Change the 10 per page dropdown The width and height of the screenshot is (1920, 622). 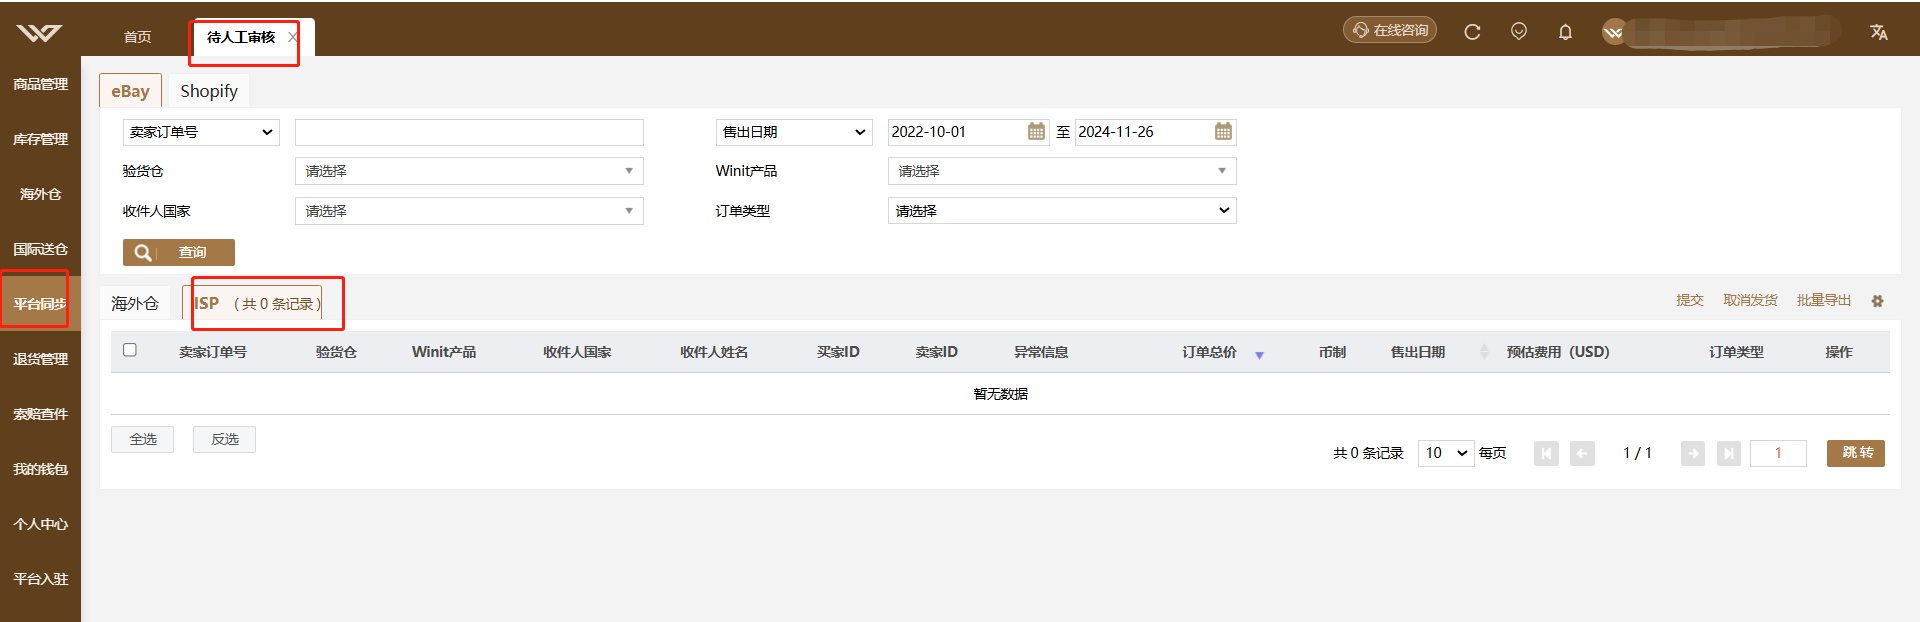click(1446, 453)
